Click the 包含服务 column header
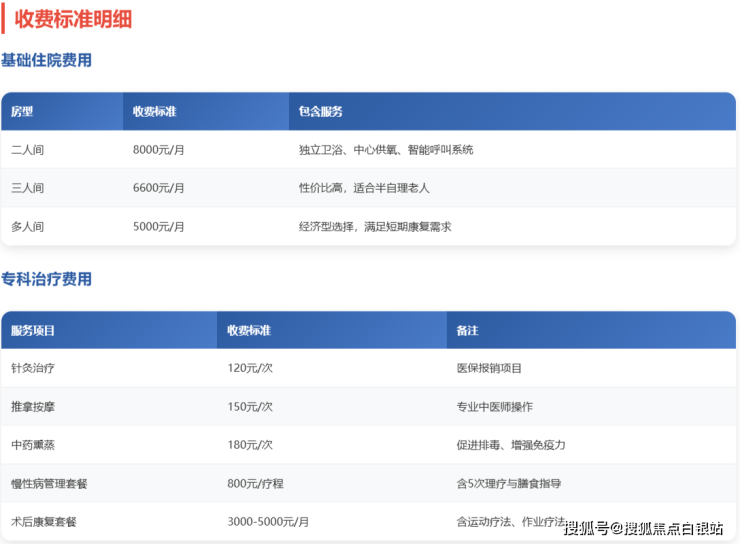The height and width of the screenshot is (544, 740). click(x=320, y=111)
